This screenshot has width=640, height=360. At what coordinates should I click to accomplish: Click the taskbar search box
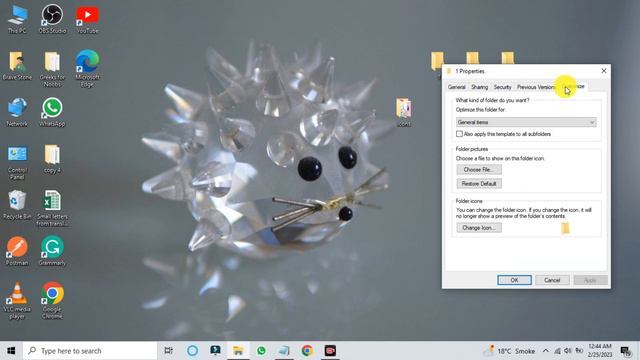click(90, 351)
